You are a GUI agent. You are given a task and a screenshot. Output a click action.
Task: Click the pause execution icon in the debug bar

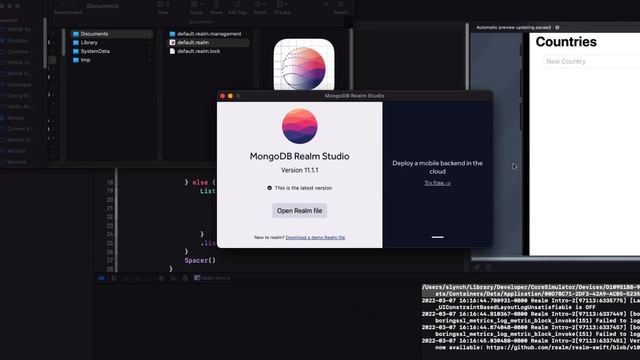[x=114, y=278]
